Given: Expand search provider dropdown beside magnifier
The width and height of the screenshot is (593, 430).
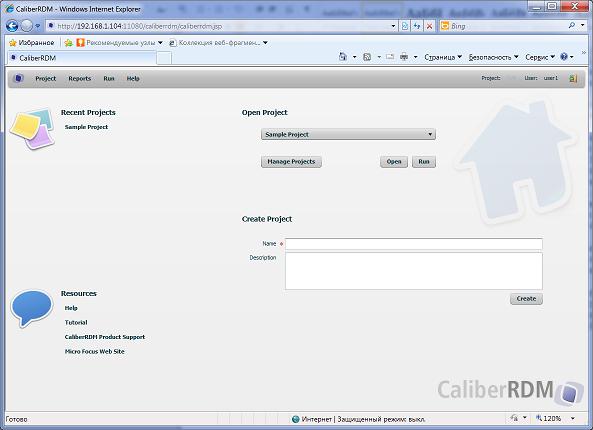Looking at the screenshot, I should (x=582, y=25).
